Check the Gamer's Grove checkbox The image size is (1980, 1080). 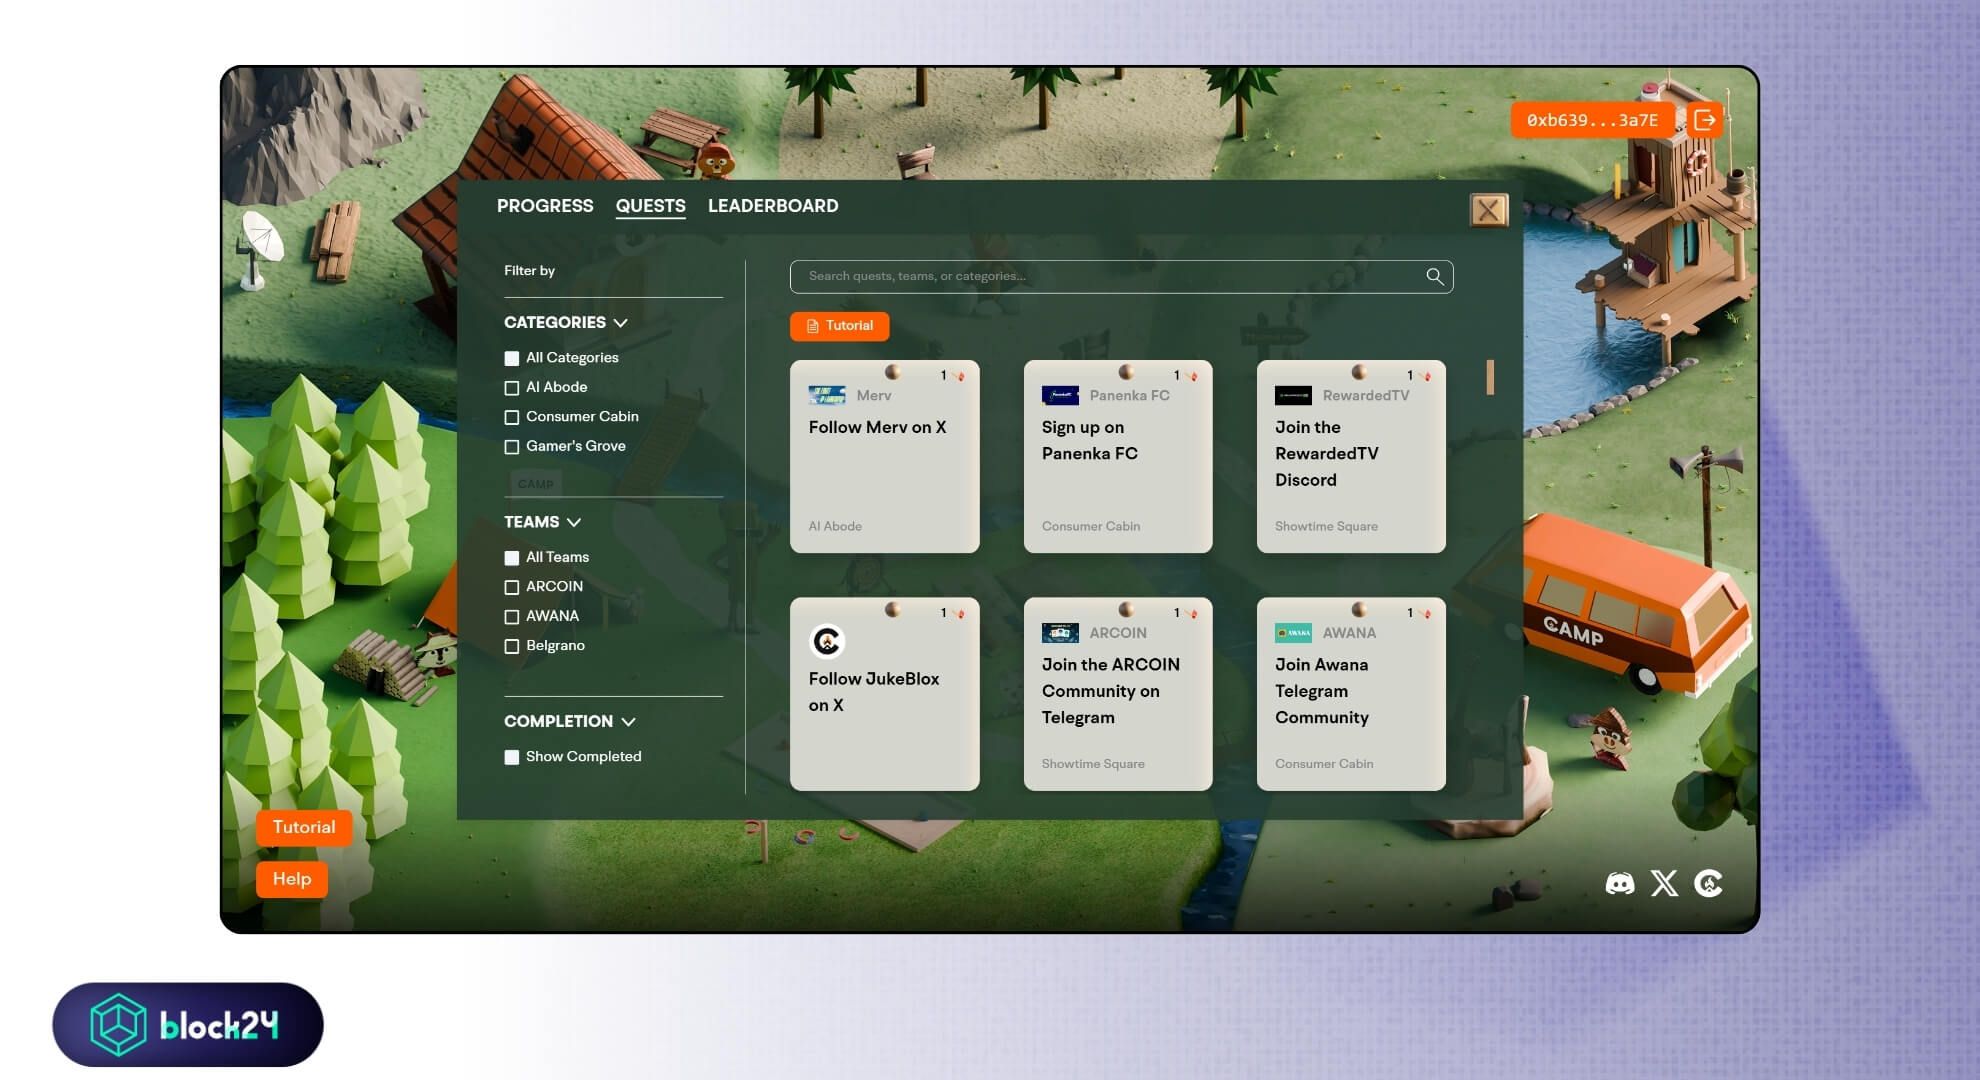click(512, 447)
